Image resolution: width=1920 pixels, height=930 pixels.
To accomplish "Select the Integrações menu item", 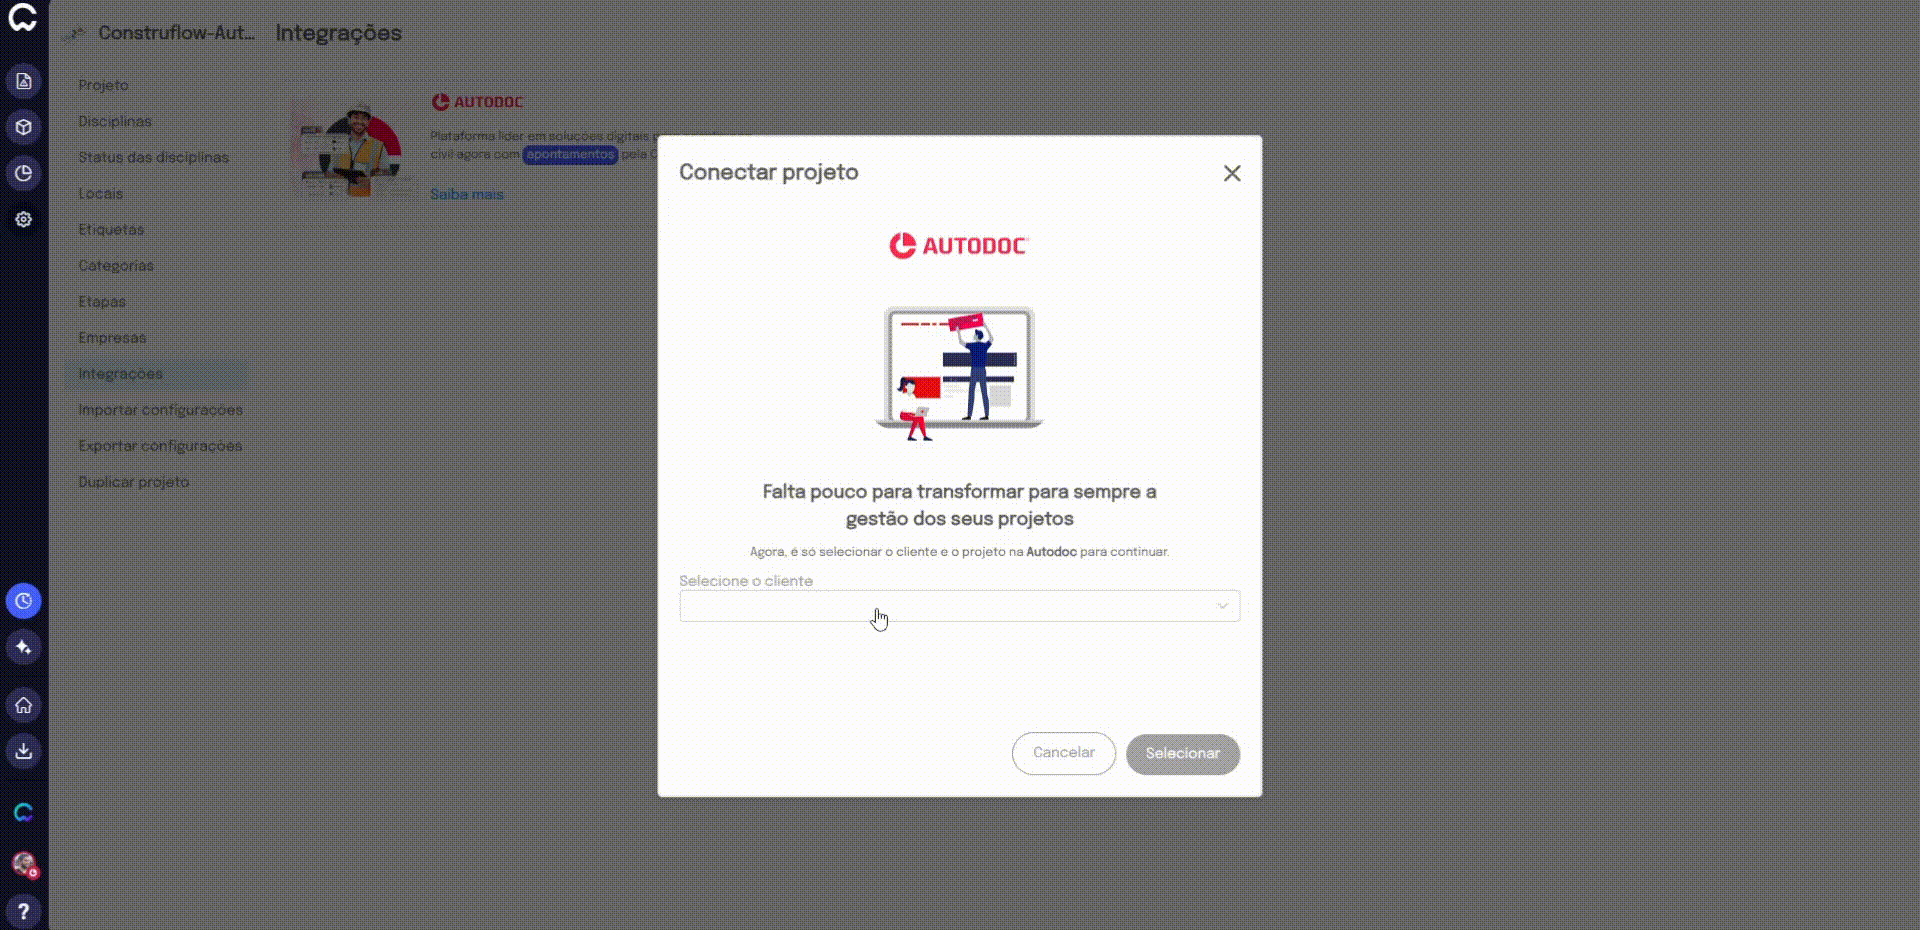I will point(120,374).
